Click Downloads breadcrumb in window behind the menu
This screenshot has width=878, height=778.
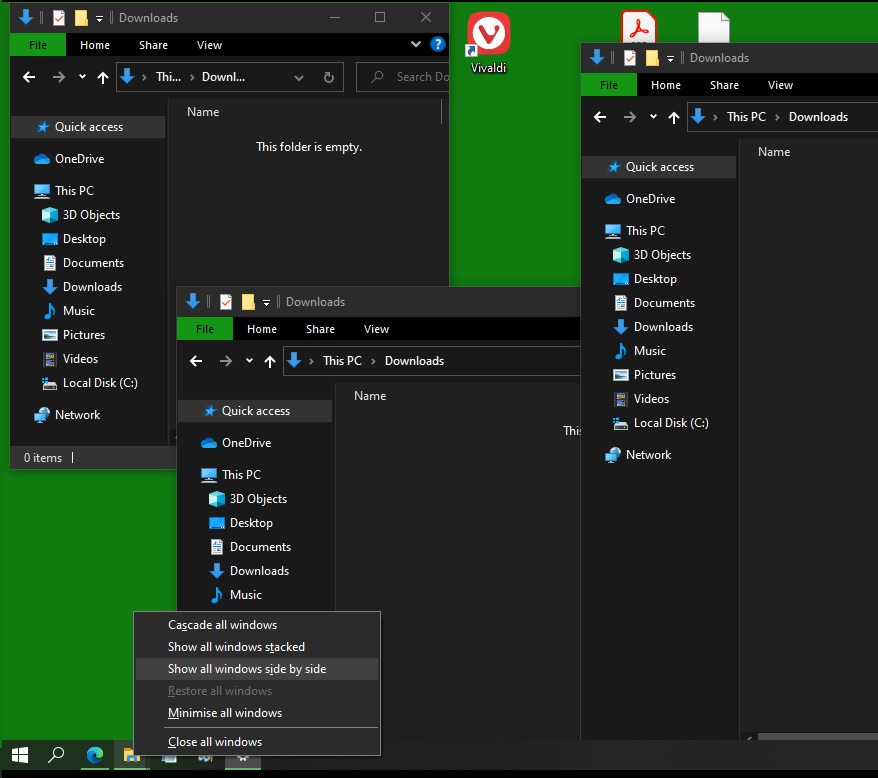pyautogui.click(x=414, y=361)
